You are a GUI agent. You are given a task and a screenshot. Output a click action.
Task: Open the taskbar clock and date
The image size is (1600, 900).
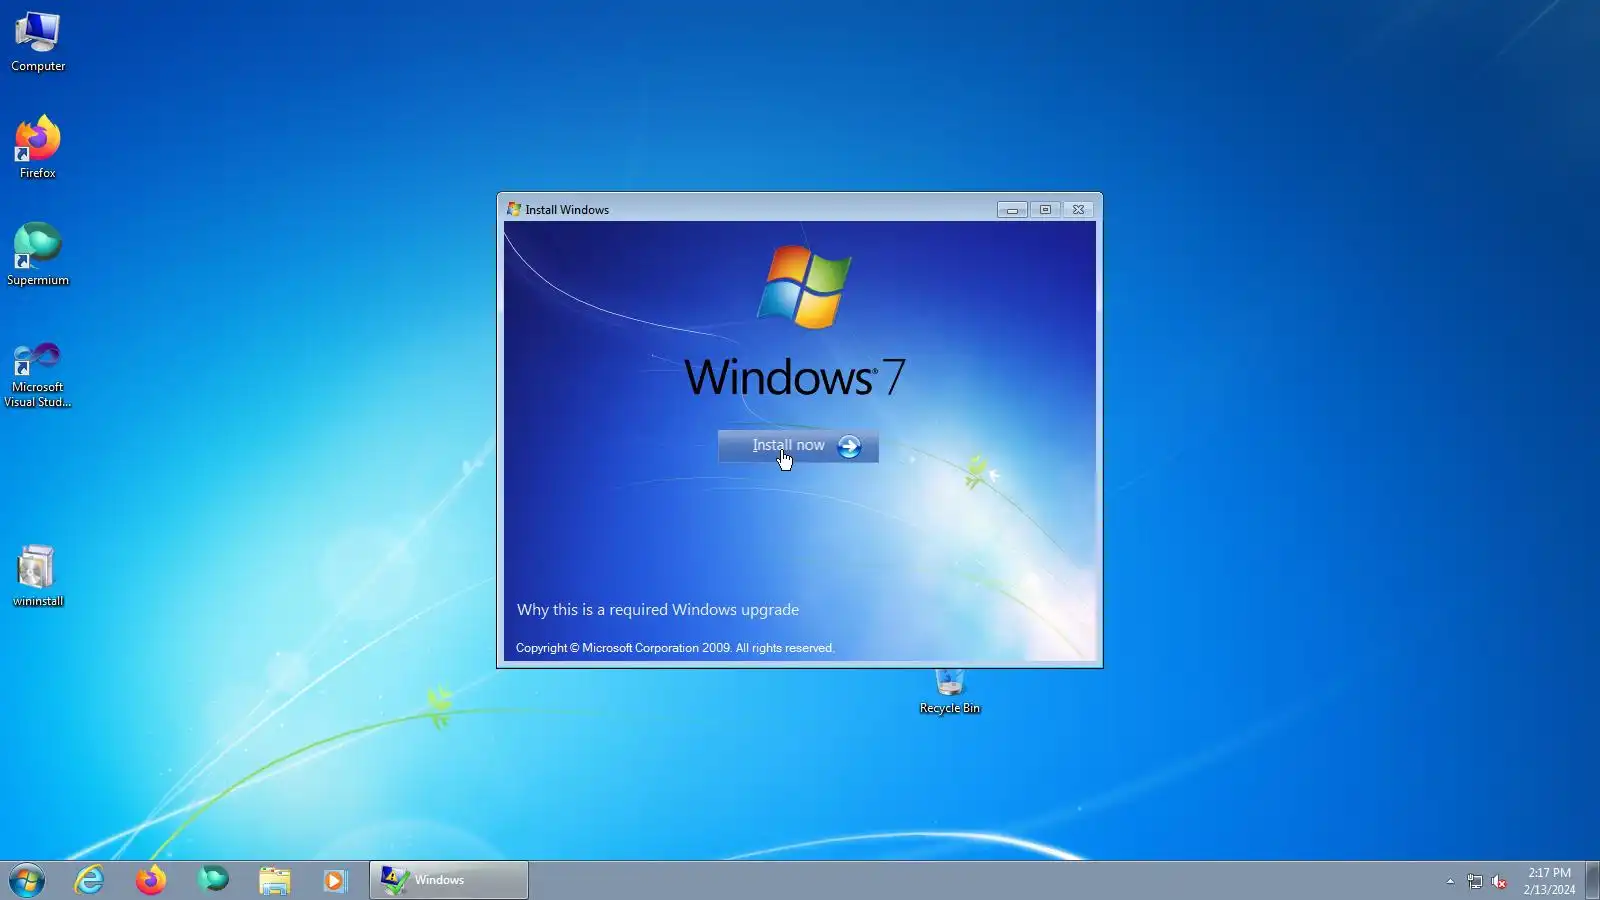tap(1549, 881)
